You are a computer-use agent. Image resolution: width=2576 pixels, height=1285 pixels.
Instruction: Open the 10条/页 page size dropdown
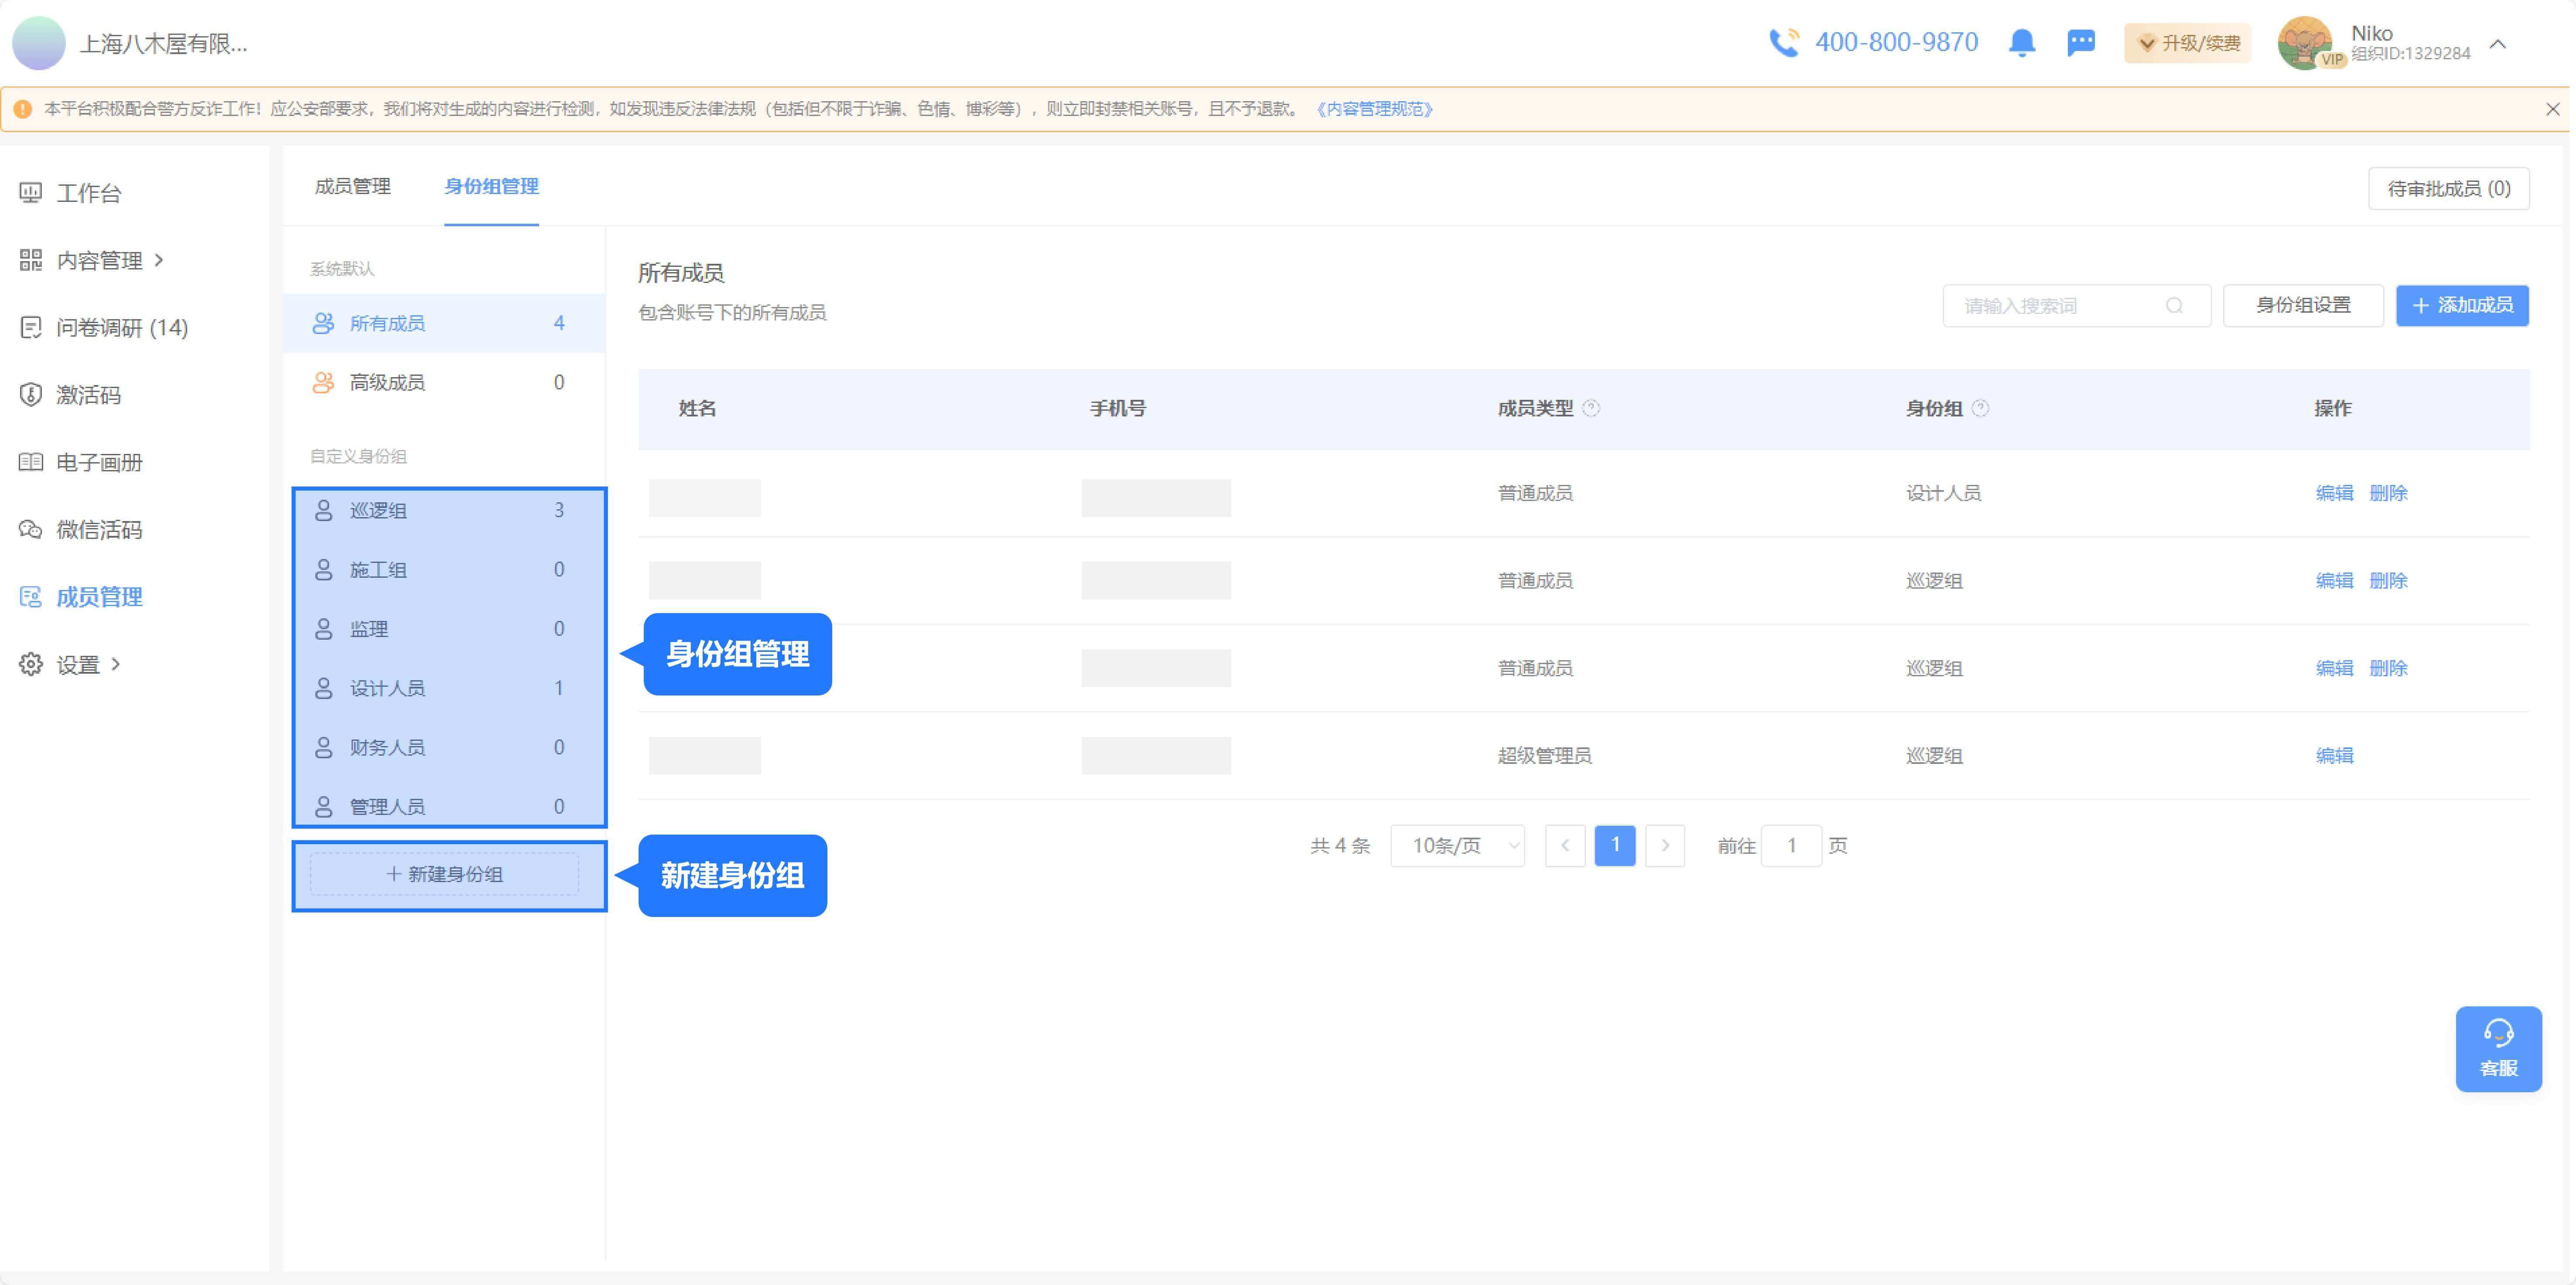pyautogui.click(x=1457, y=846)
